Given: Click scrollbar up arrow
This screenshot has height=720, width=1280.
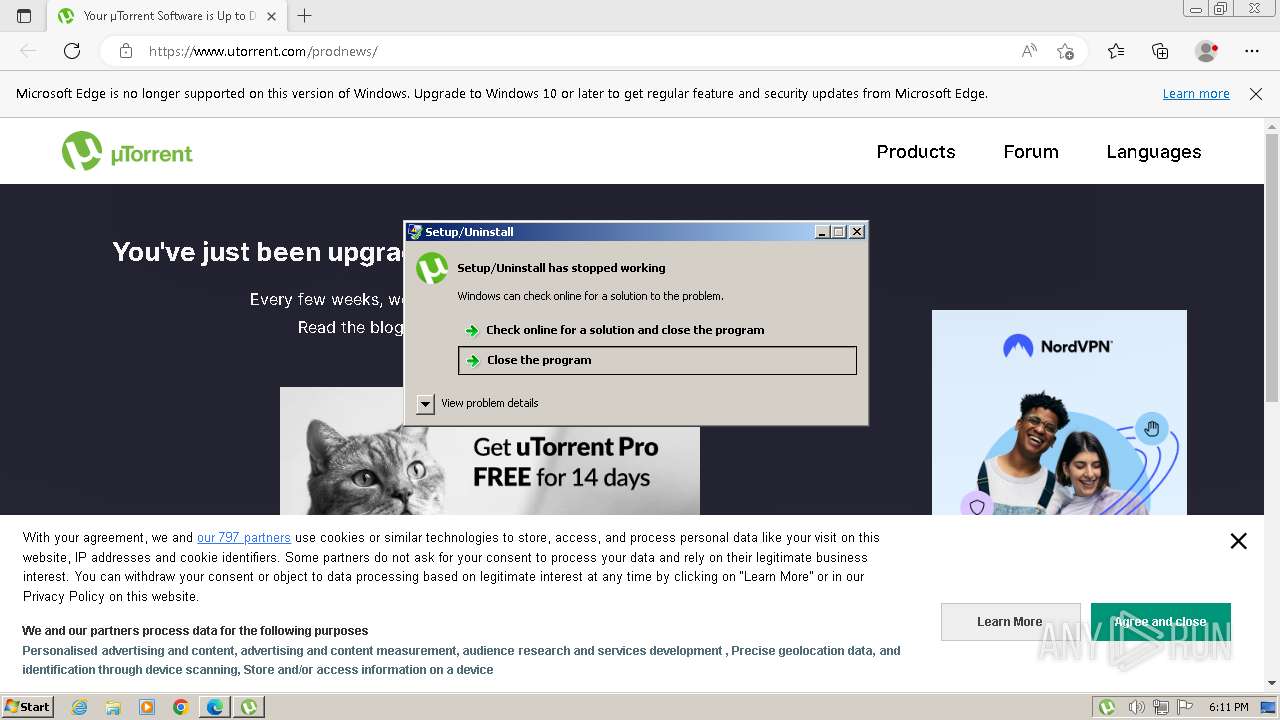Looking at the screenshot, I should [x=1272, y=125].
